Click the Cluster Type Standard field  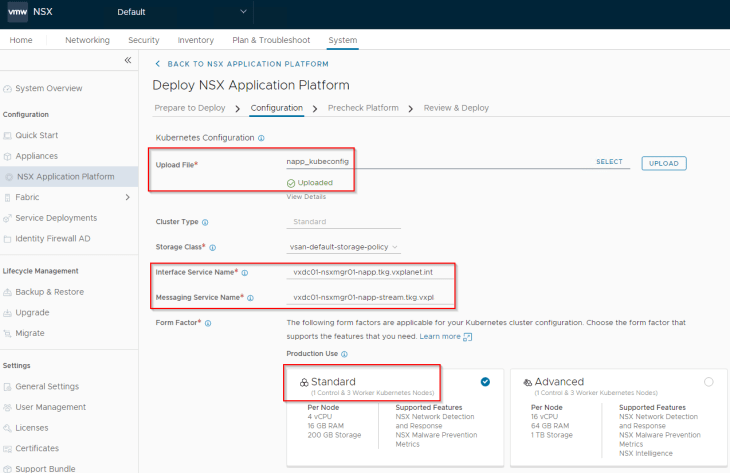tap(343, 222)
